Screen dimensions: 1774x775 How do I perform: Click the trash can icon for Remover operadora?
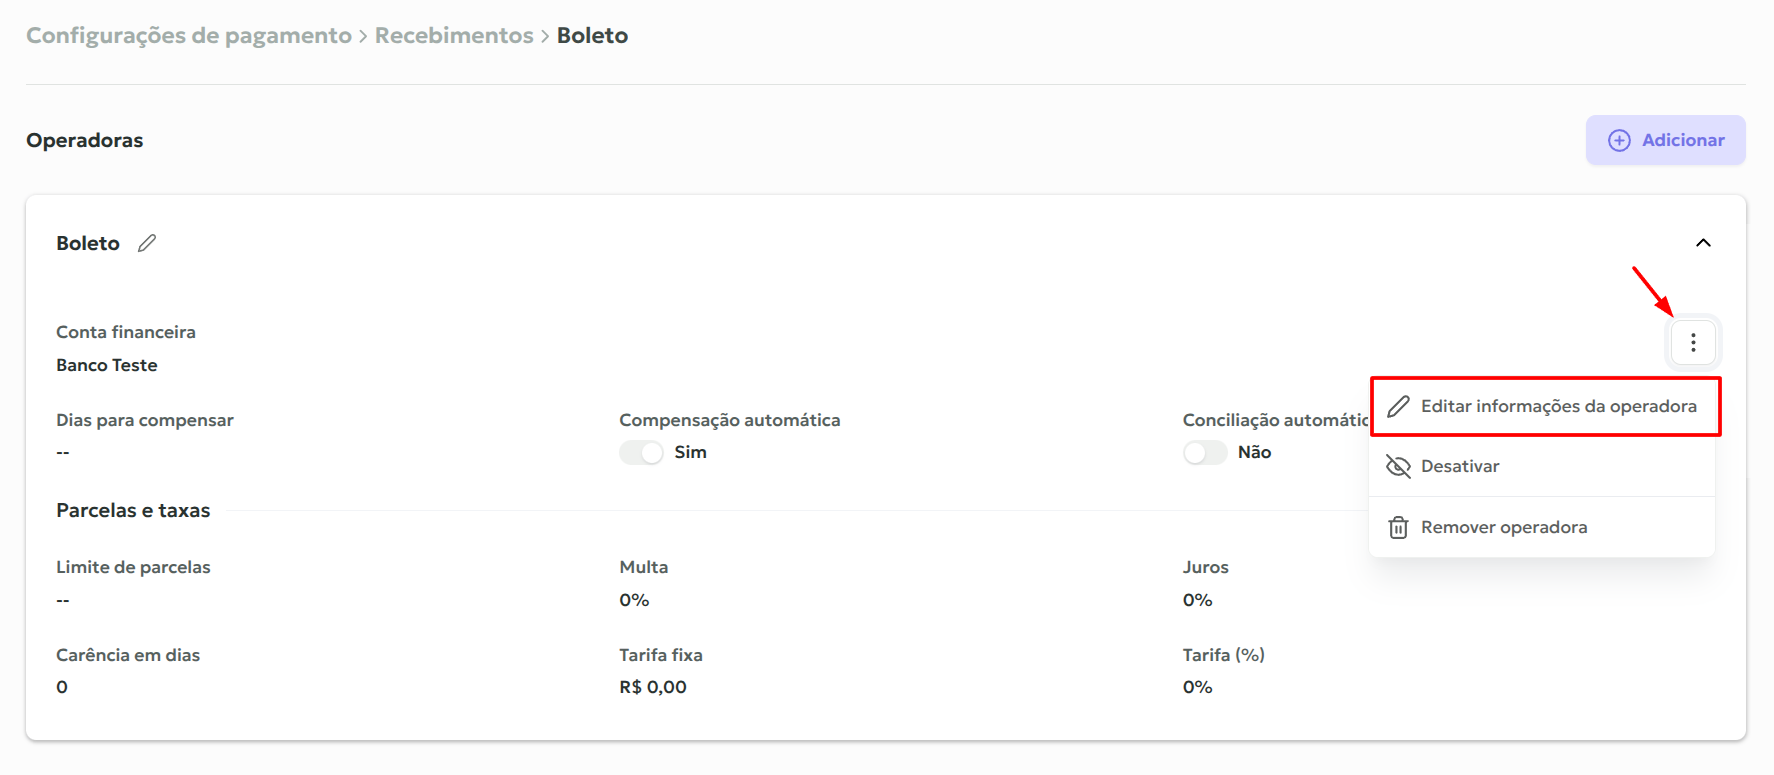1398,527
